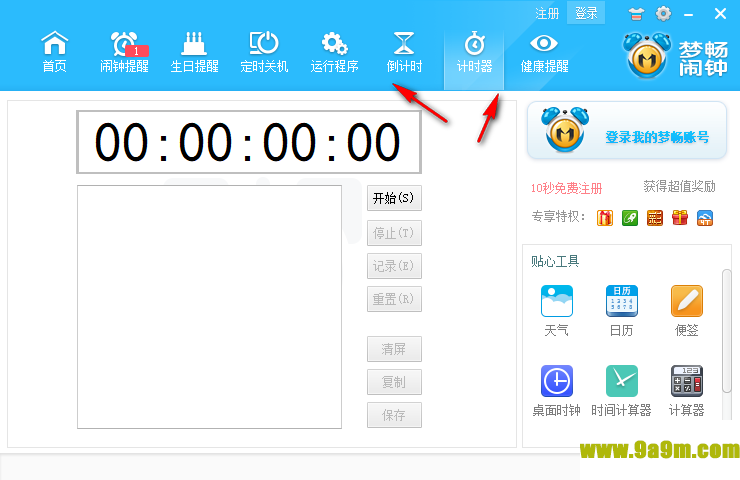Click 登录我的梦畅账号 banner
The height and width of the screenshot is (480, 740).
(x=627, y=130)
